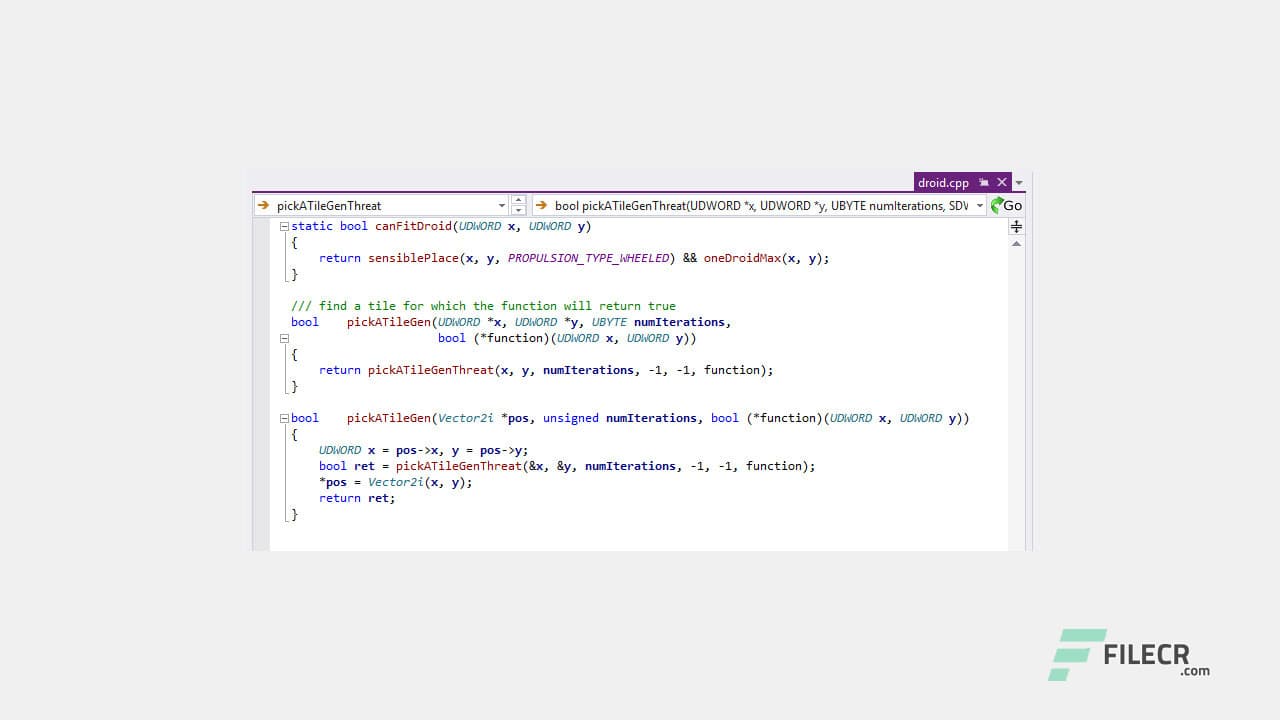Collapse the Vector2i pickATileGen overload
Viewport: 1280px width, 720px height.
pos(284,418)
